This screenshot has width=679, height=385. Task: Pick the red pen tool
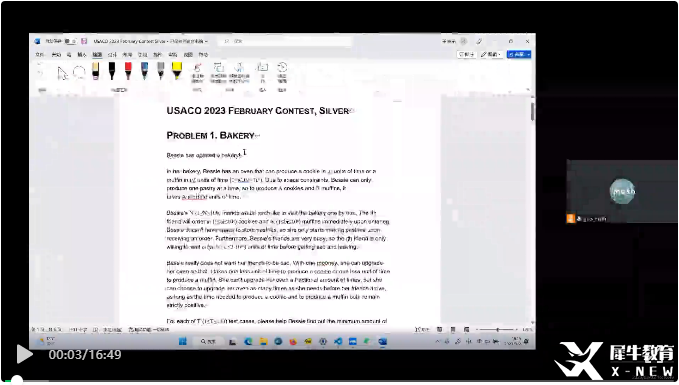click(x=128, y=71)
